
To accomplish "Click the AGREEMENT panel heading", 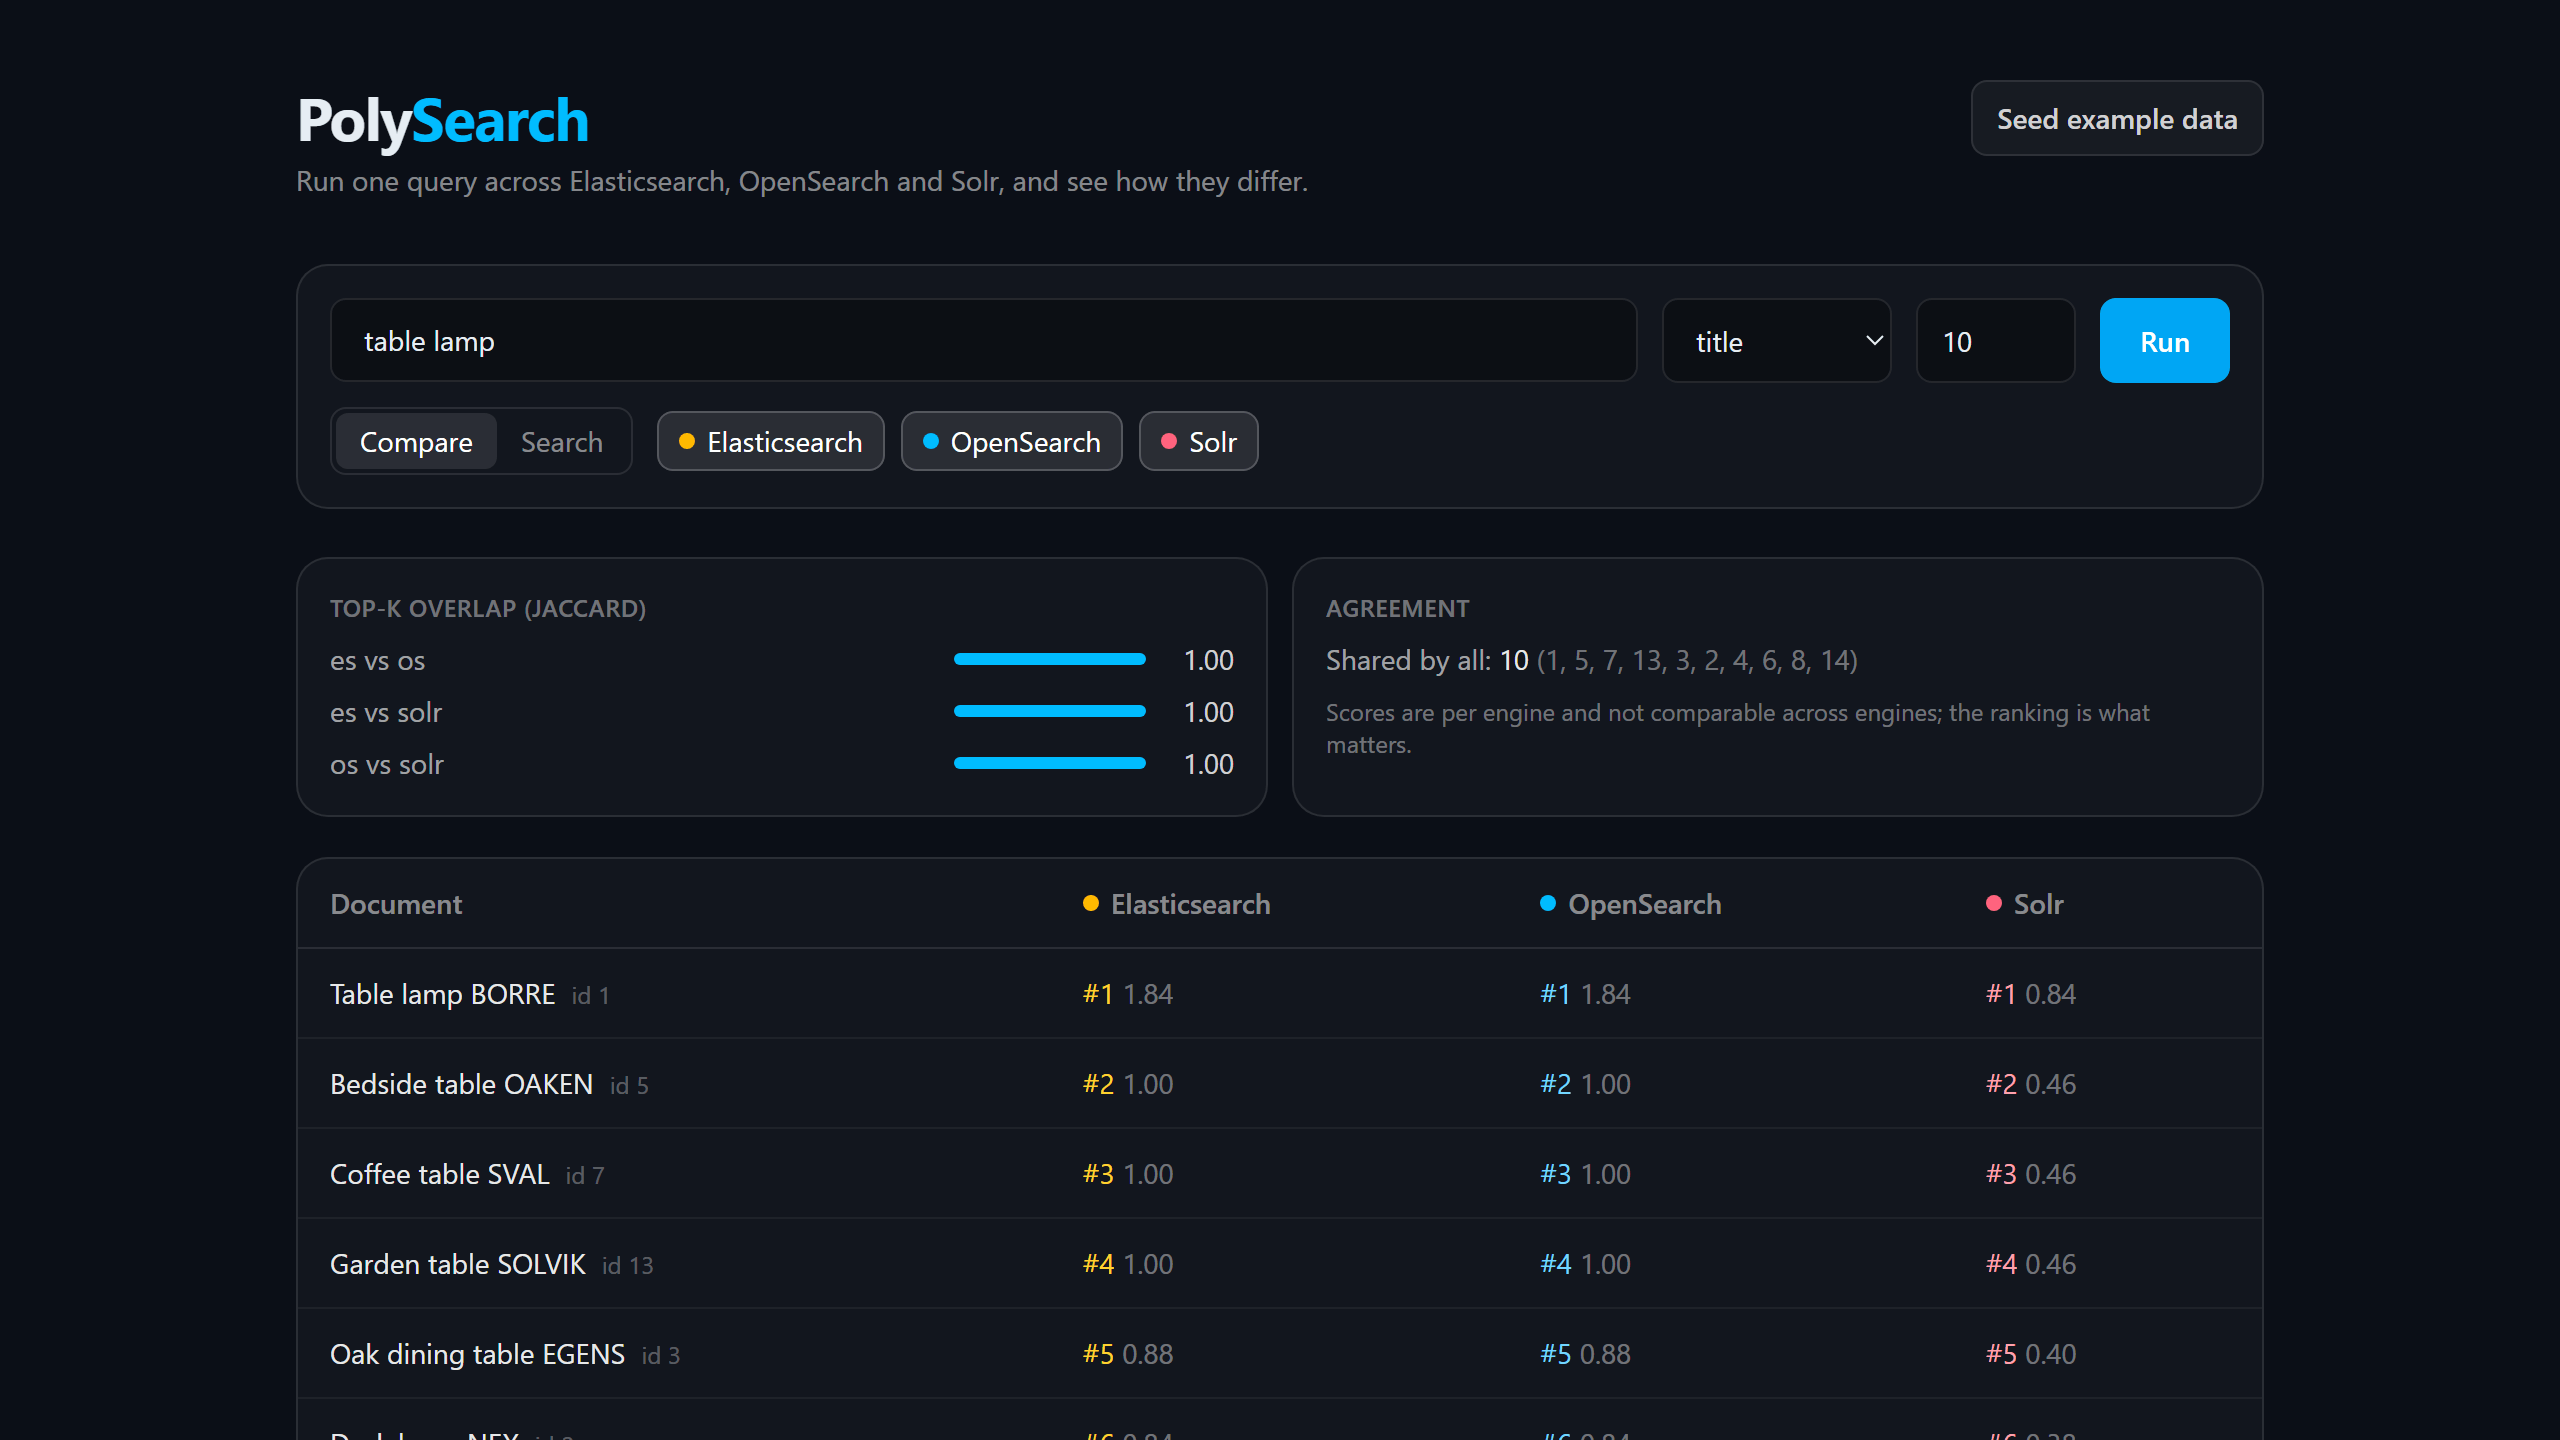I will [1398, 608].
